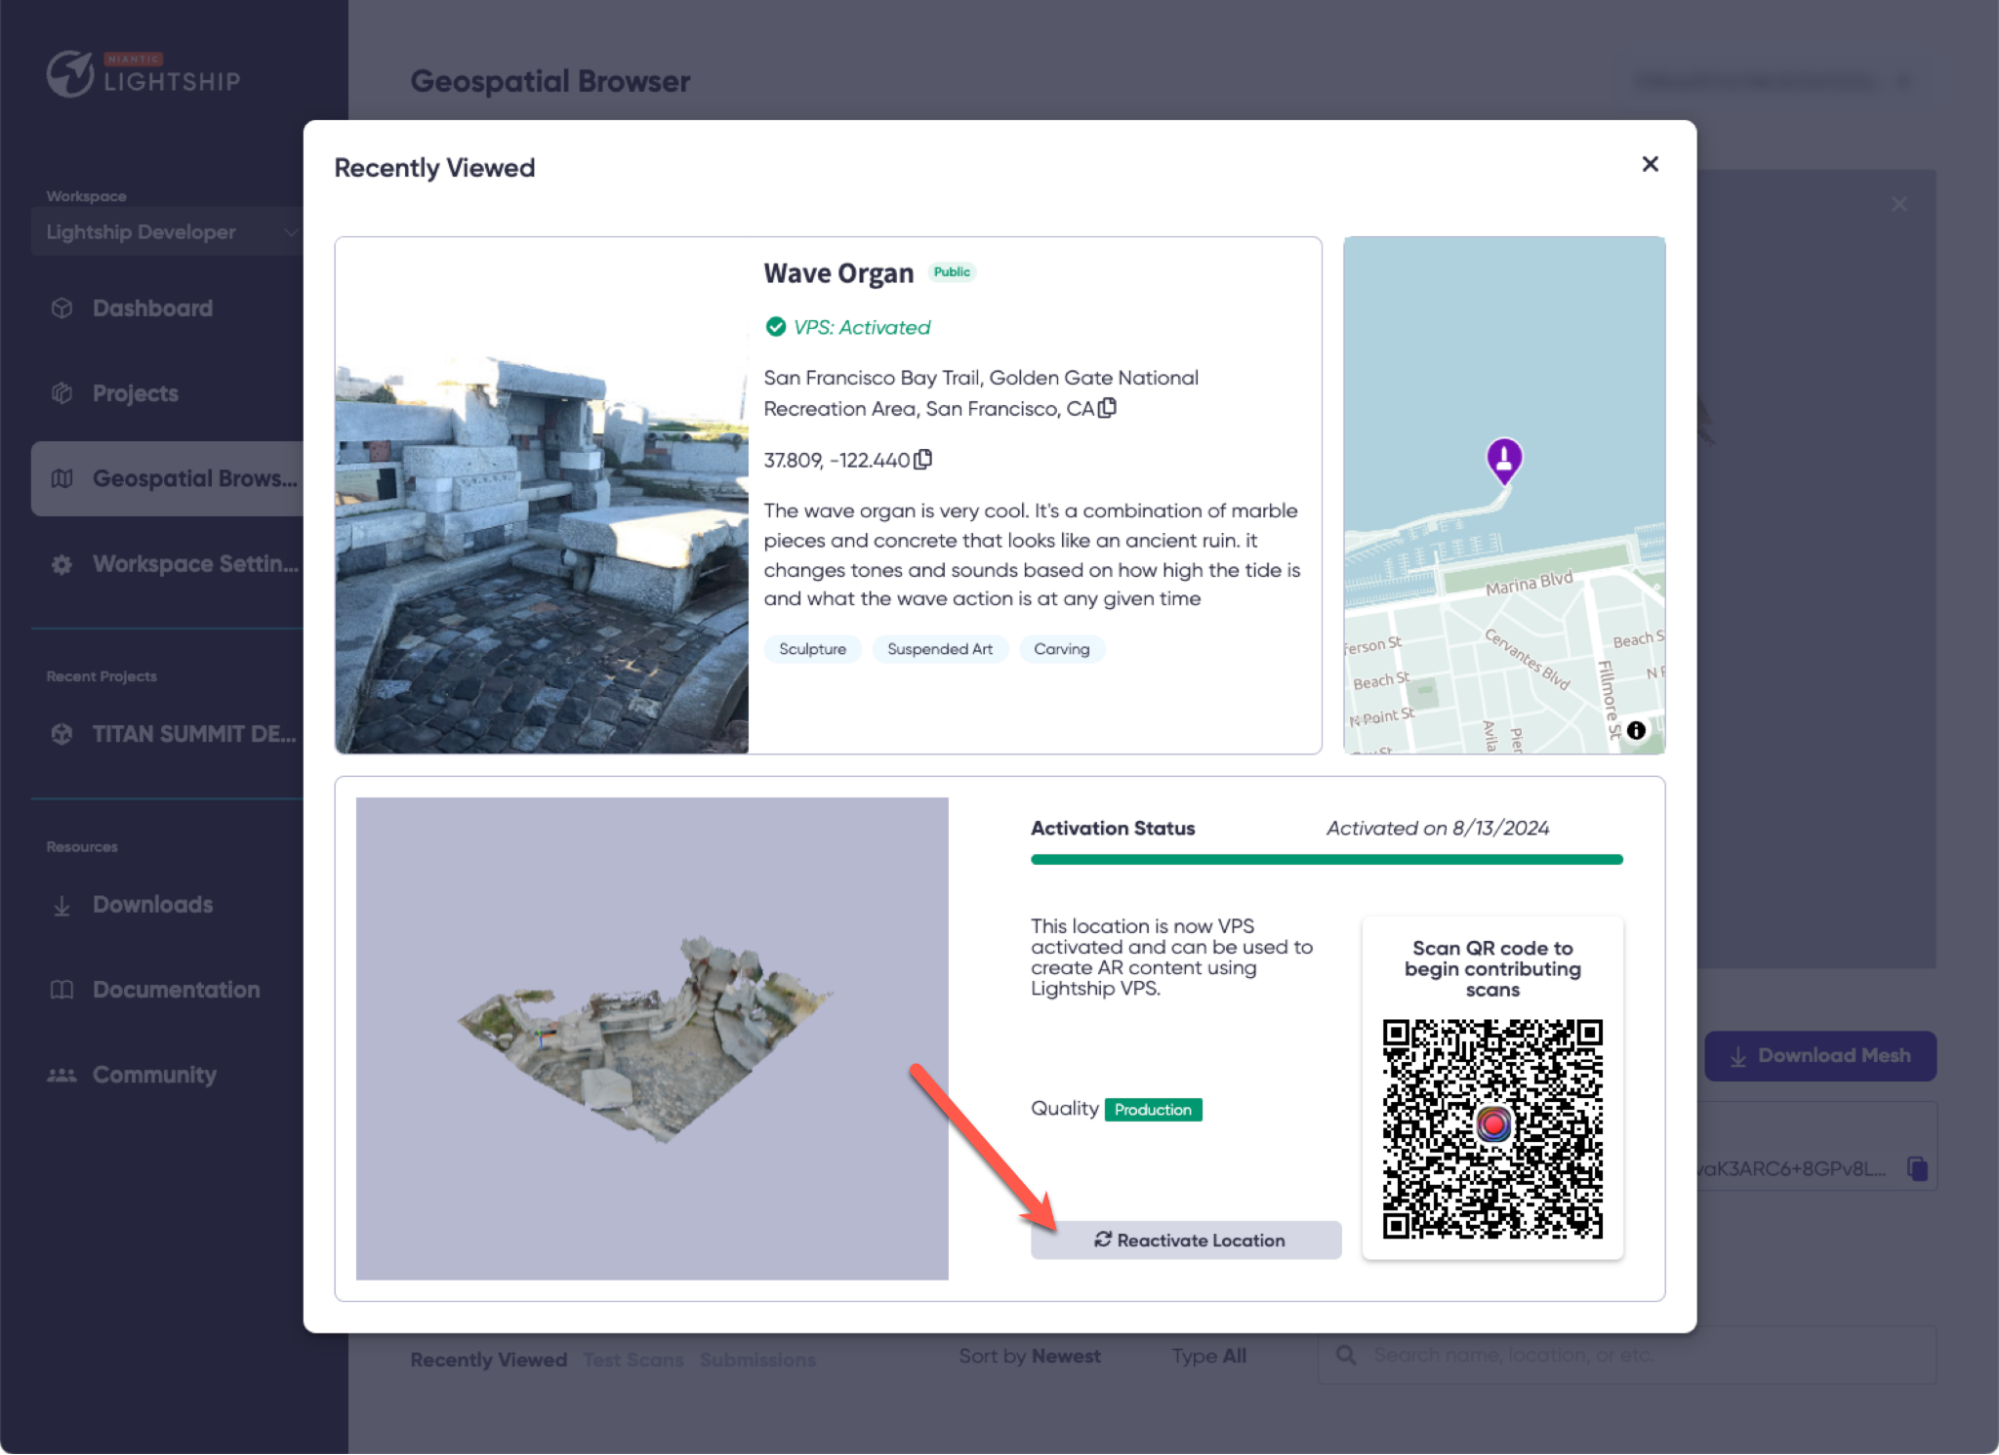
Task: Copy the anchor payload with the copy icon
Action: click(x=1915, y=1166)
